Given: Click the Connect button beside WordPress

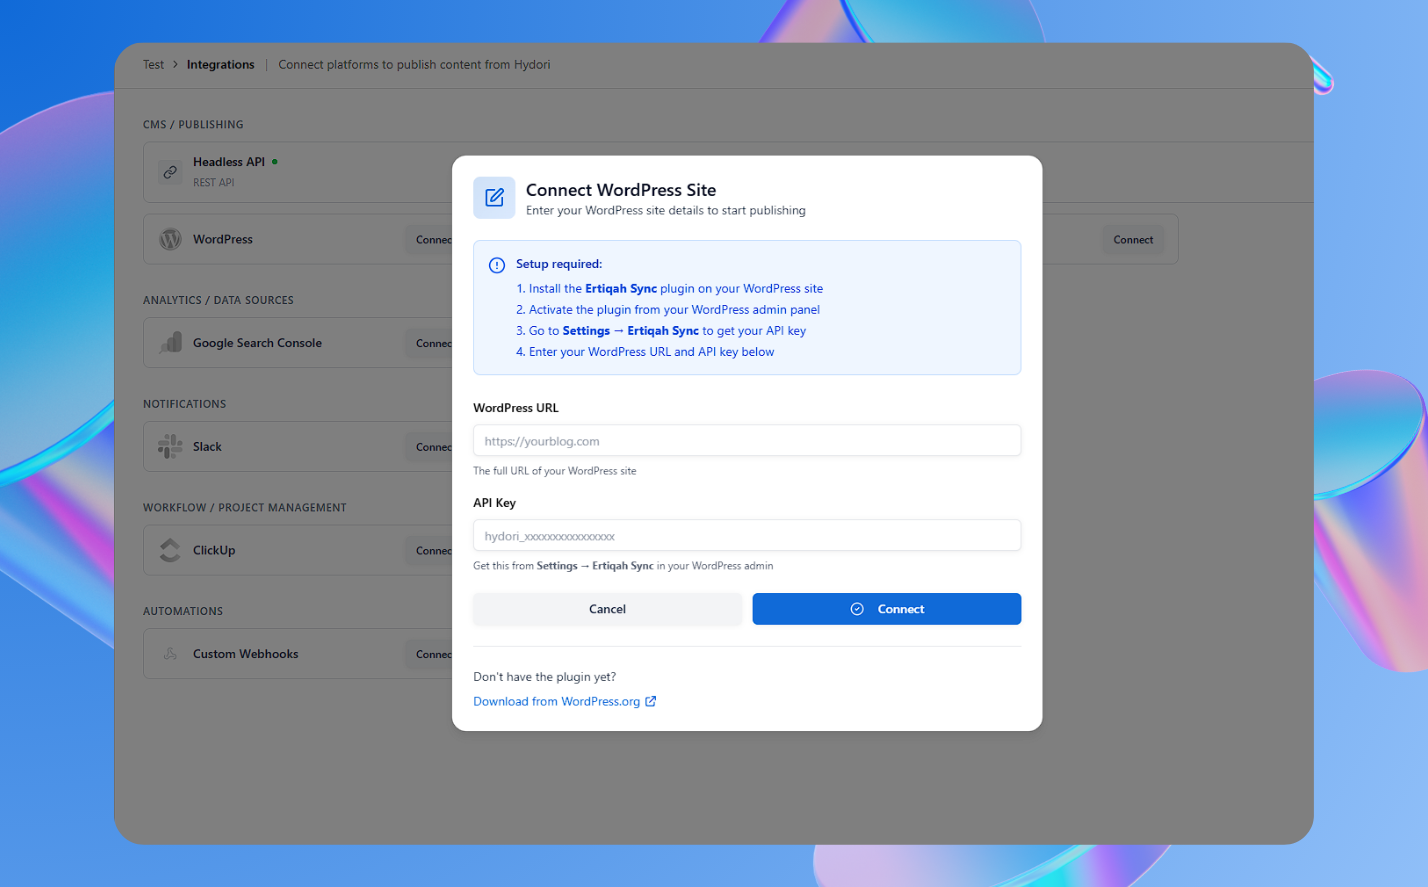Looking at the screenshot, I should [x=429, y=240].
